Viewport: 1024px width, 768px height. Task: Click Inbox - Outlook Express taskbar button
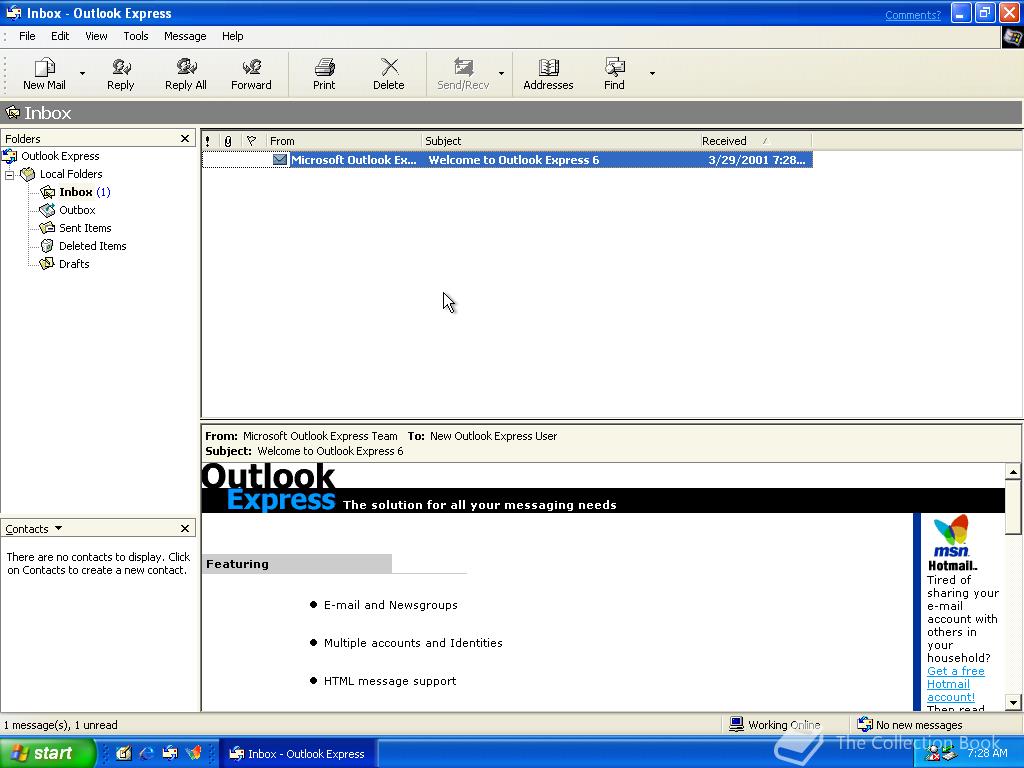296,754
